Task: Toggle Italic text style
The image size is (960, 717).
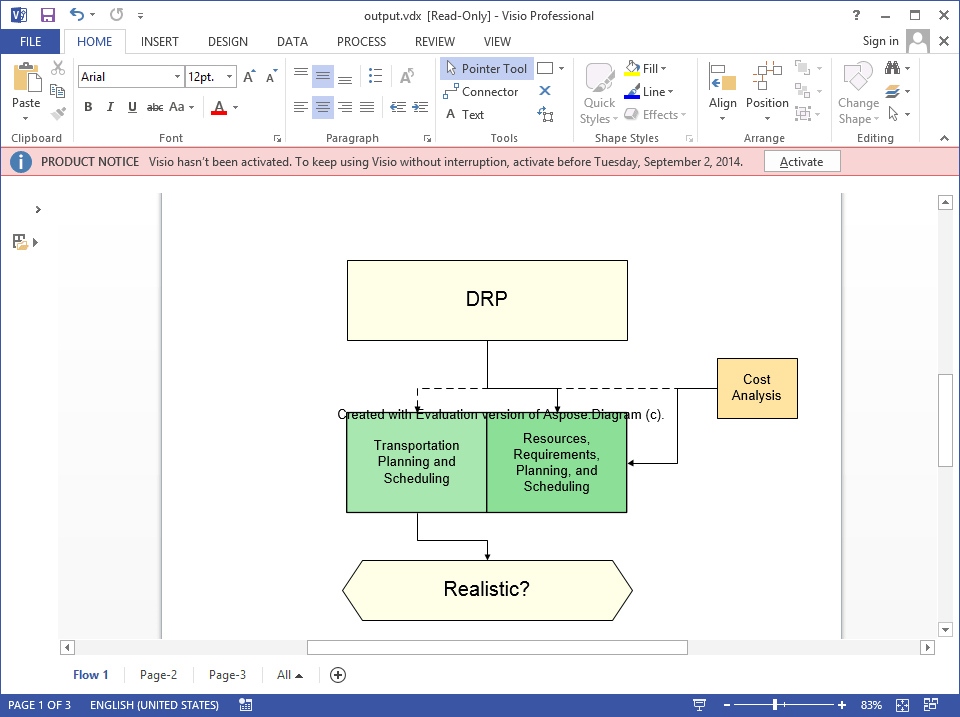Action: [110, 107]
